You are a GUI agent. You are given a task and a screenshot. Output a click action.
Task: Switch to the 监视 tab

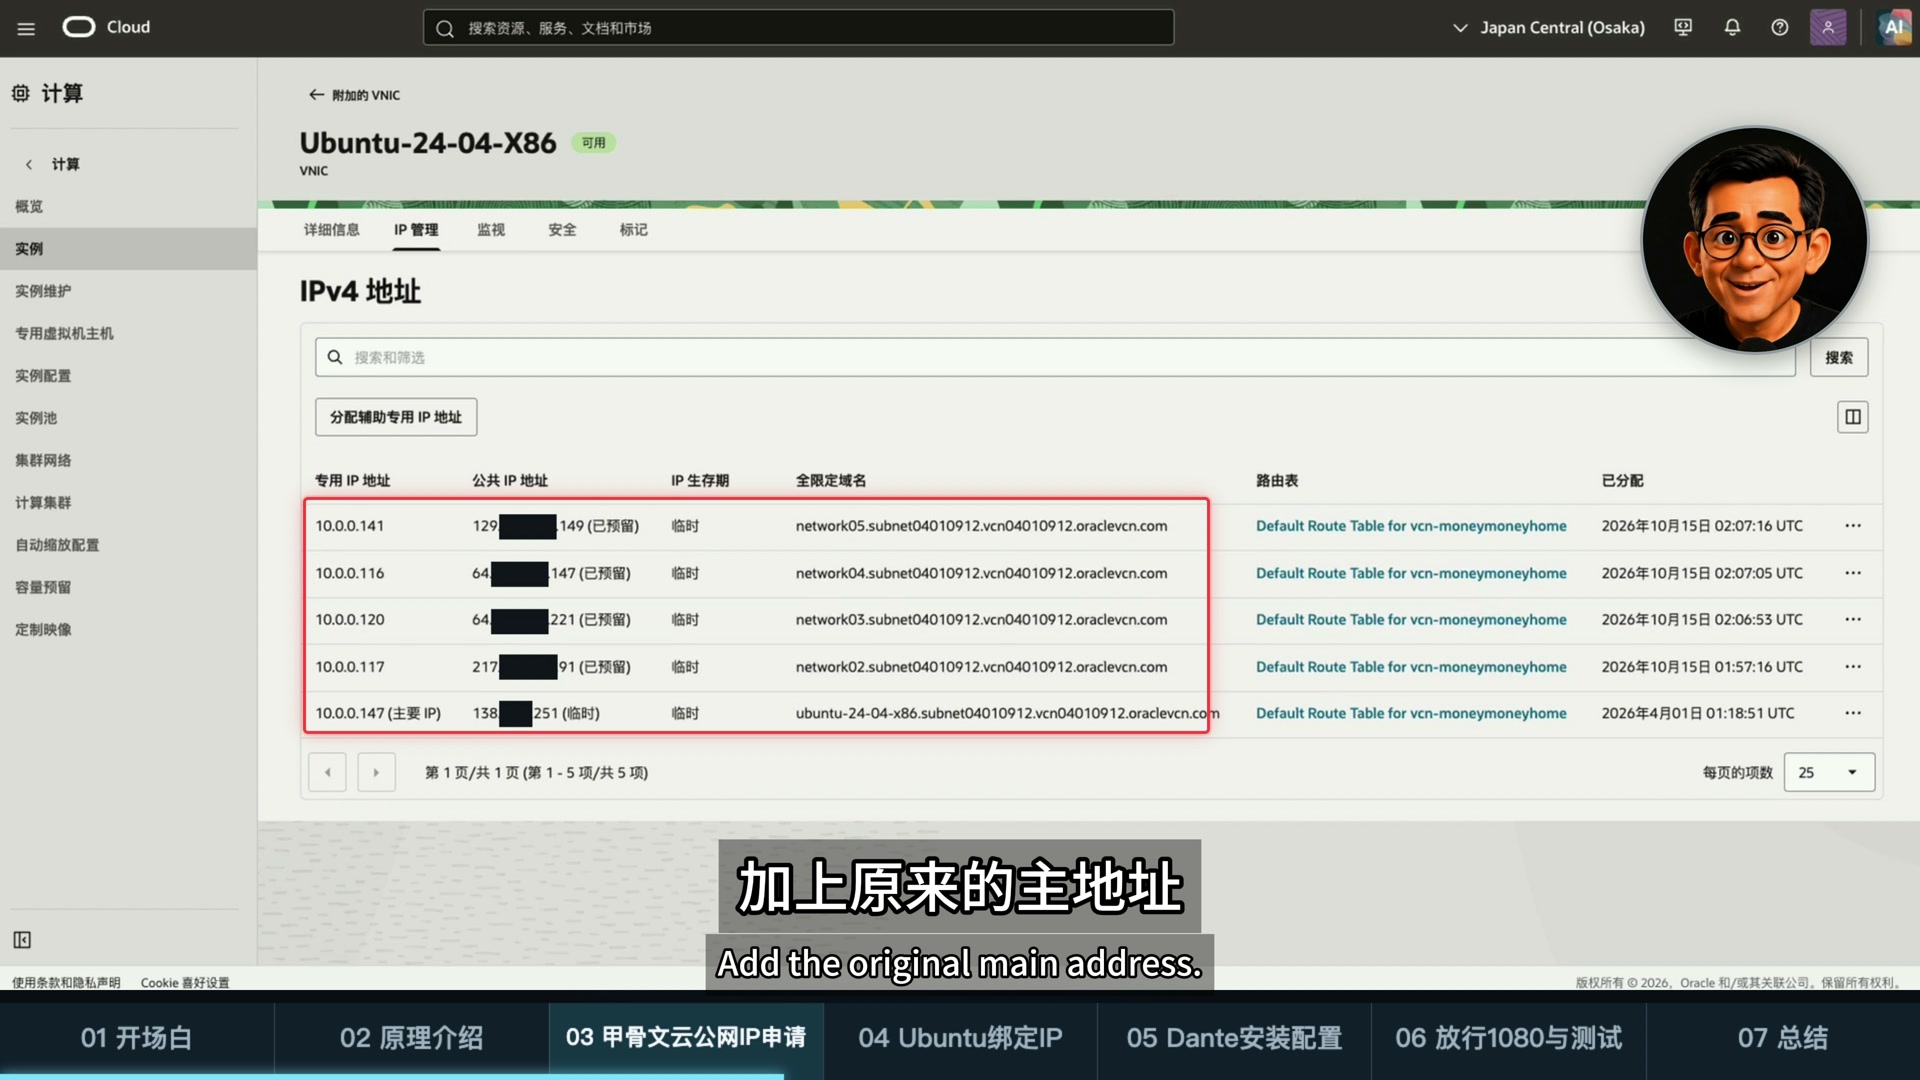pos(491,230)
